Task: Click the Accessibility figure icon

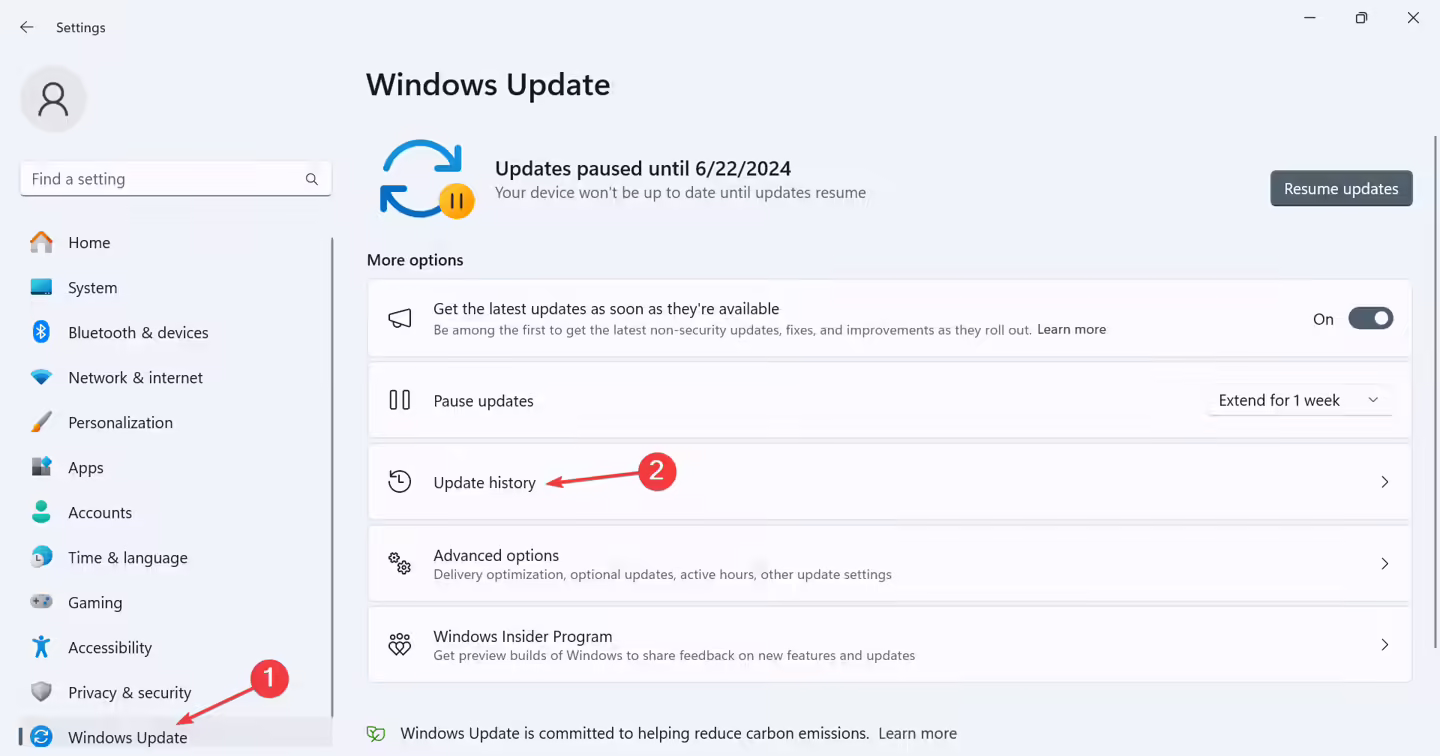Action: coord(41,647)
